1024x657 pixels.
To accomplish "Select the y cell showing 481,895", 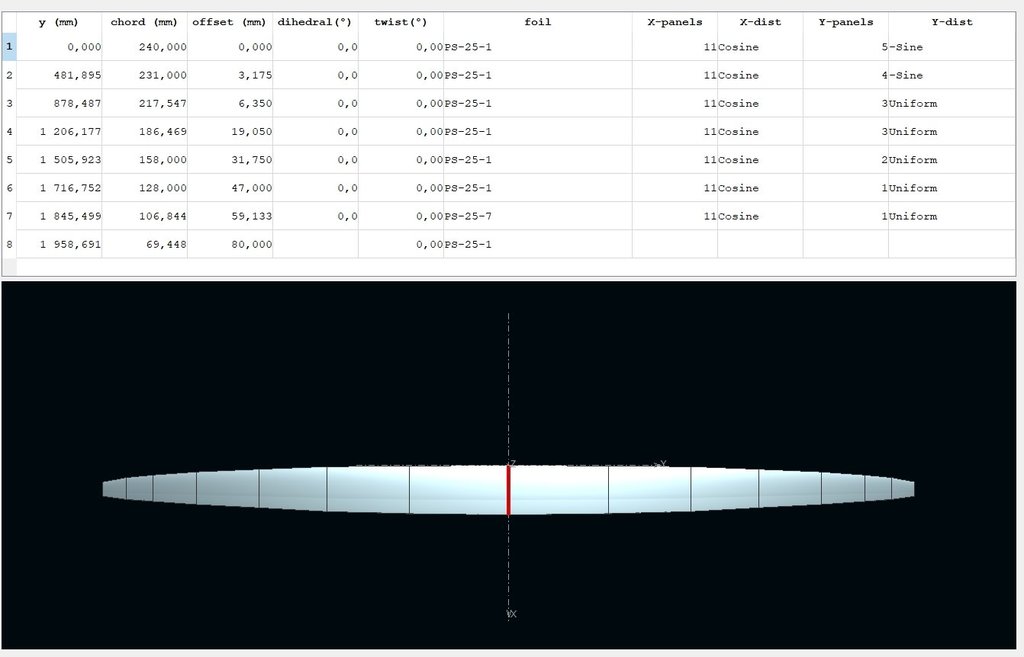I will (59, 75).
